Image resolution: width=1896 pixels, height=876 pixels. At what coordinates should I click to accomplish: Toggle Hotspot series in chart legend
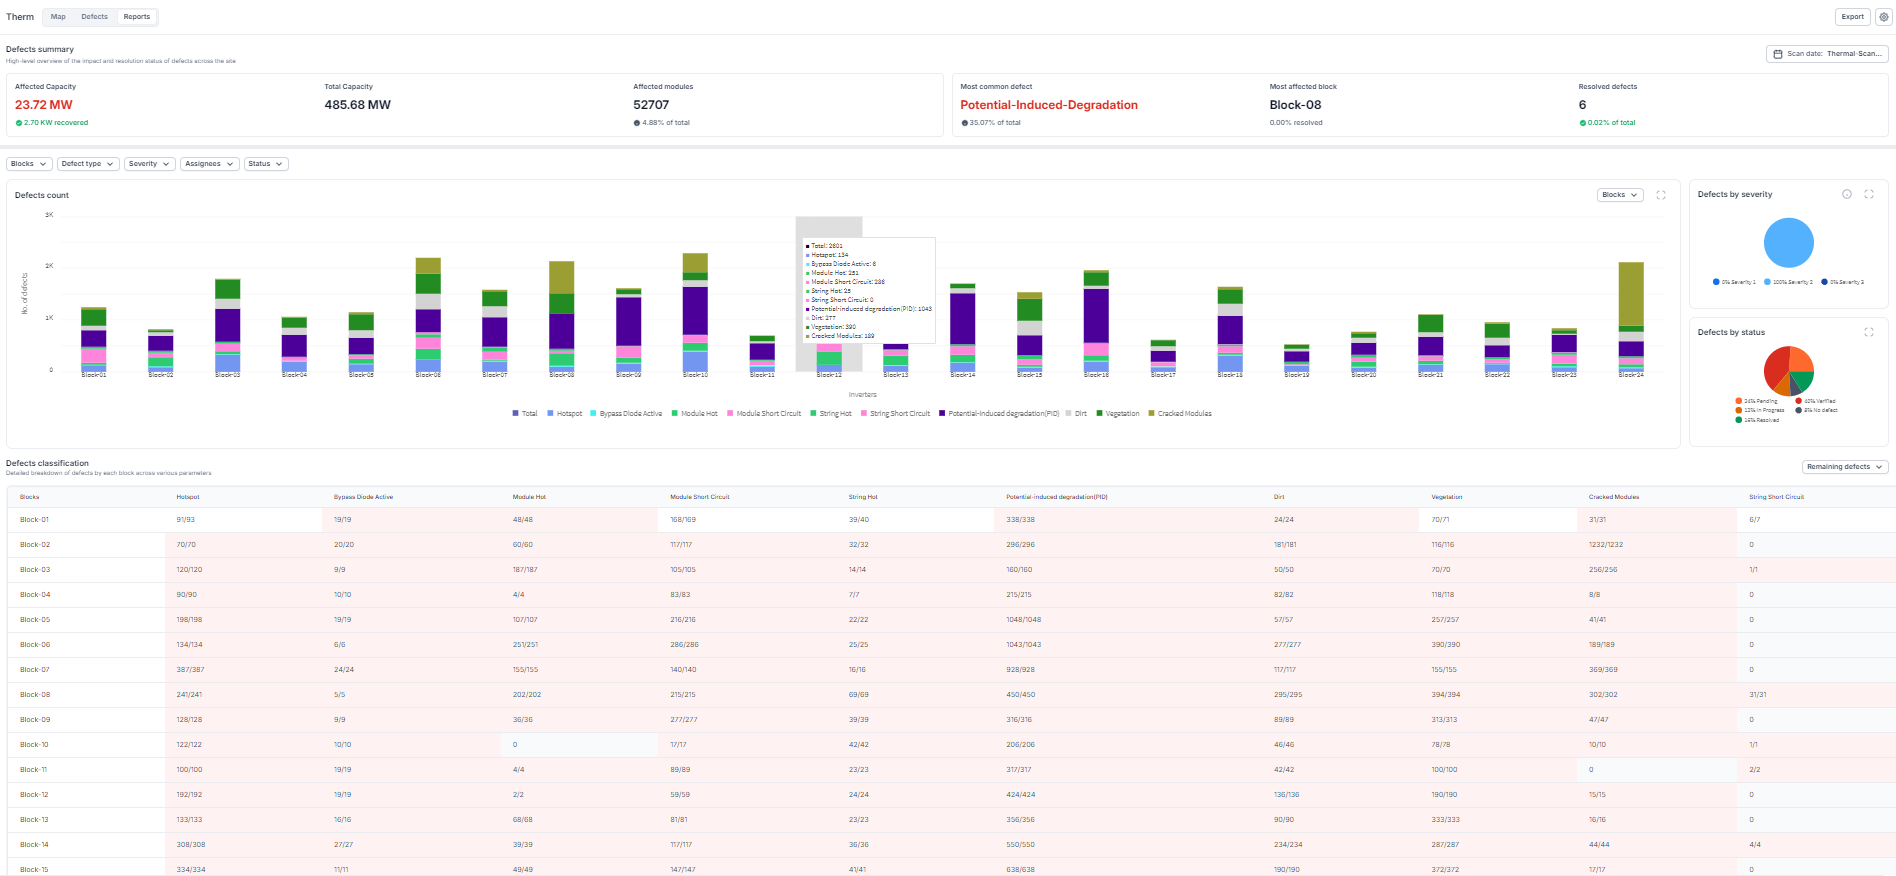click(x=565, y=413)
